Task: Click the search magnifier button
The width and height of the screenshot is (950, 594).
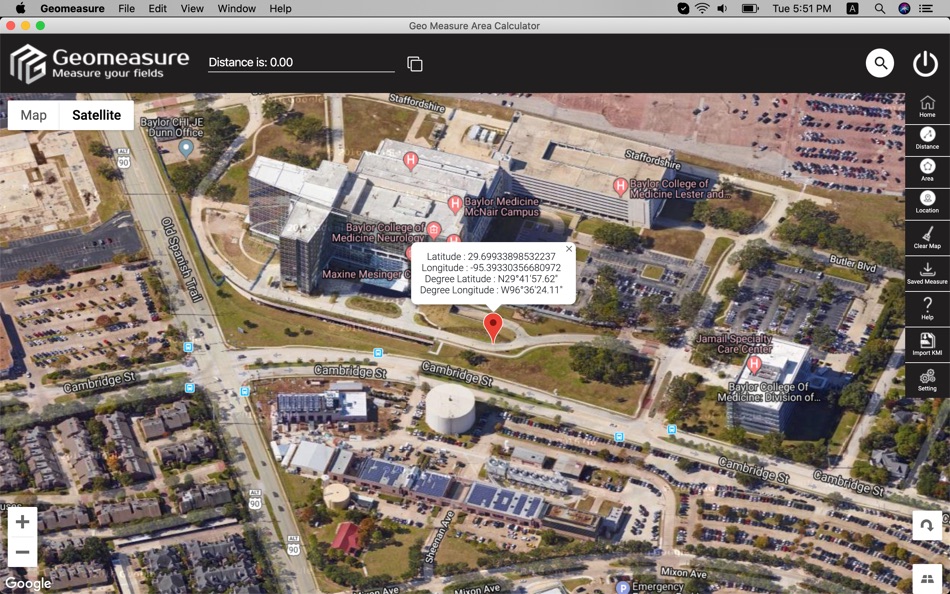Action: [x=880, y=62]
